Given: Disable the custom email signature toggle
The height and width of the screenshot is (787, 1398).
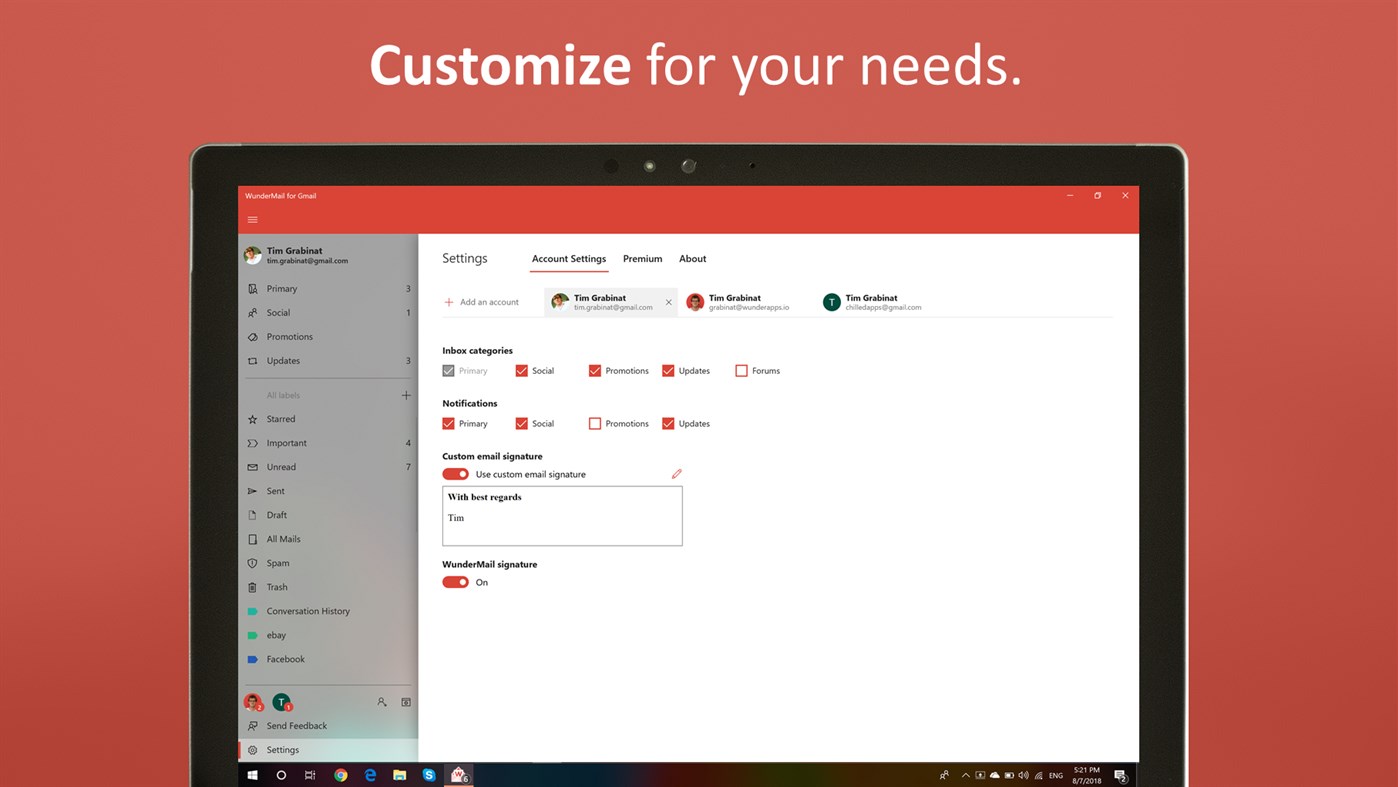Looking at the screenshot, I should click(x=455, y=473).
